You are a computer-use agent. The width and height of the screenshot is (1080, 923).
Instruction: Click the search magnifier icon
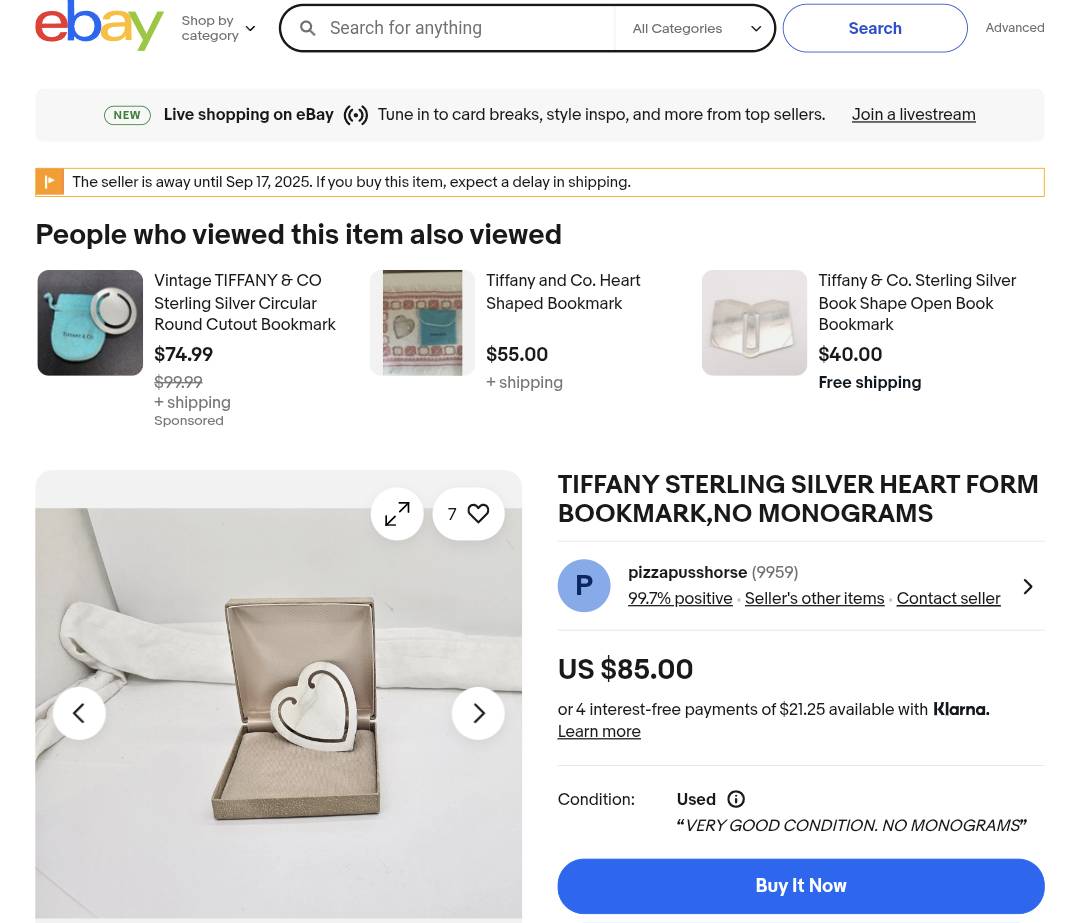pos(307,28)
